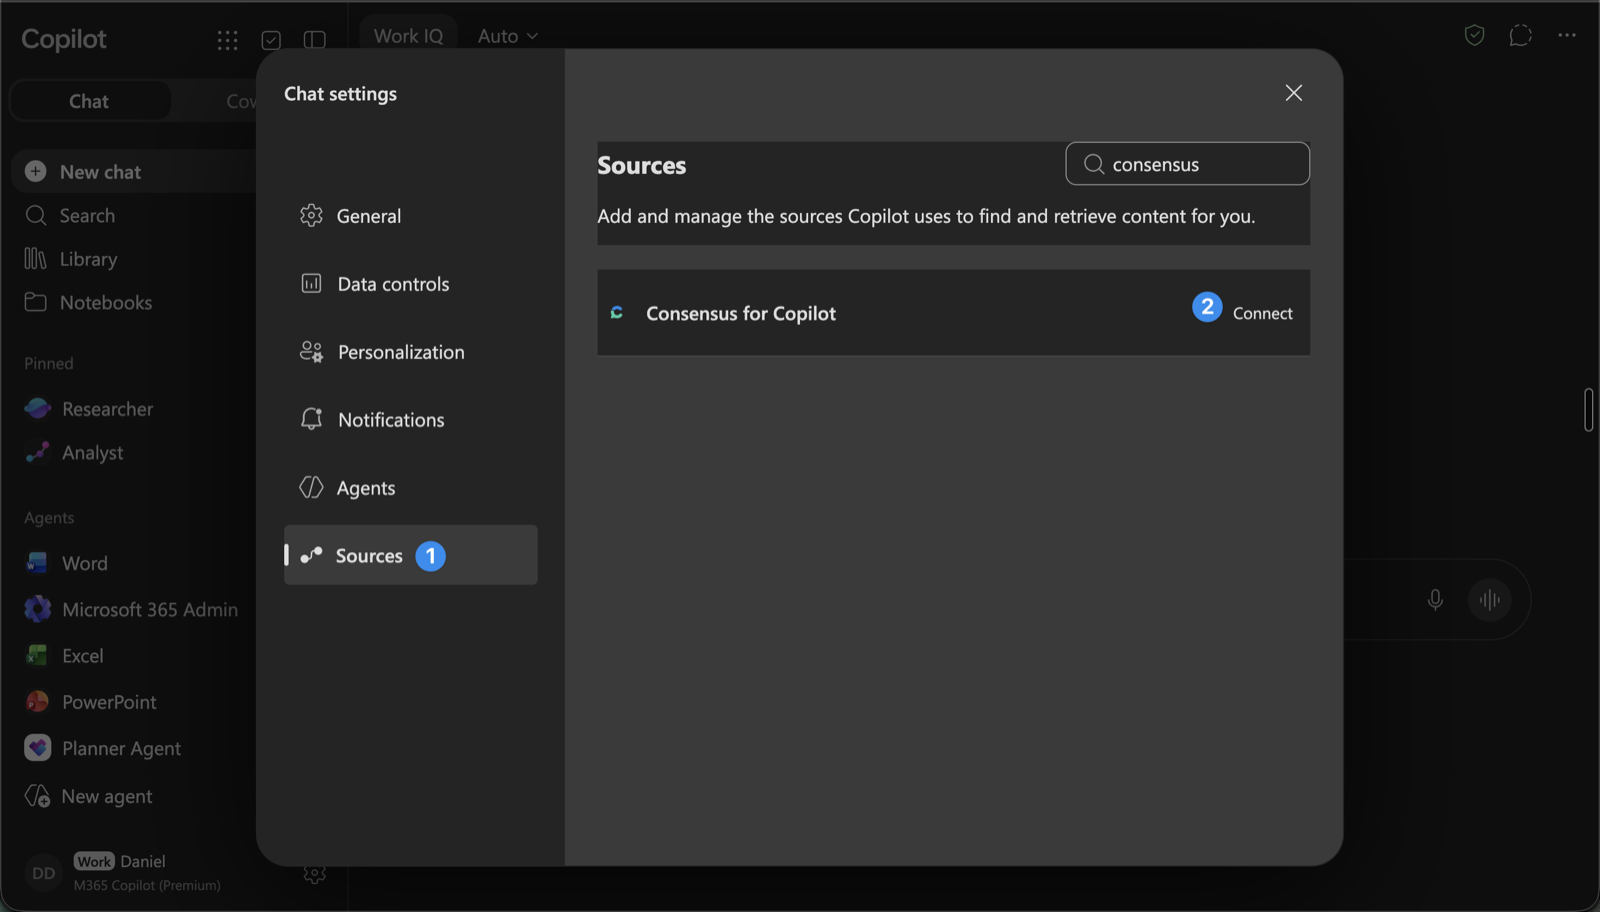Click the Sources heading text

click(x=641, y=165)
